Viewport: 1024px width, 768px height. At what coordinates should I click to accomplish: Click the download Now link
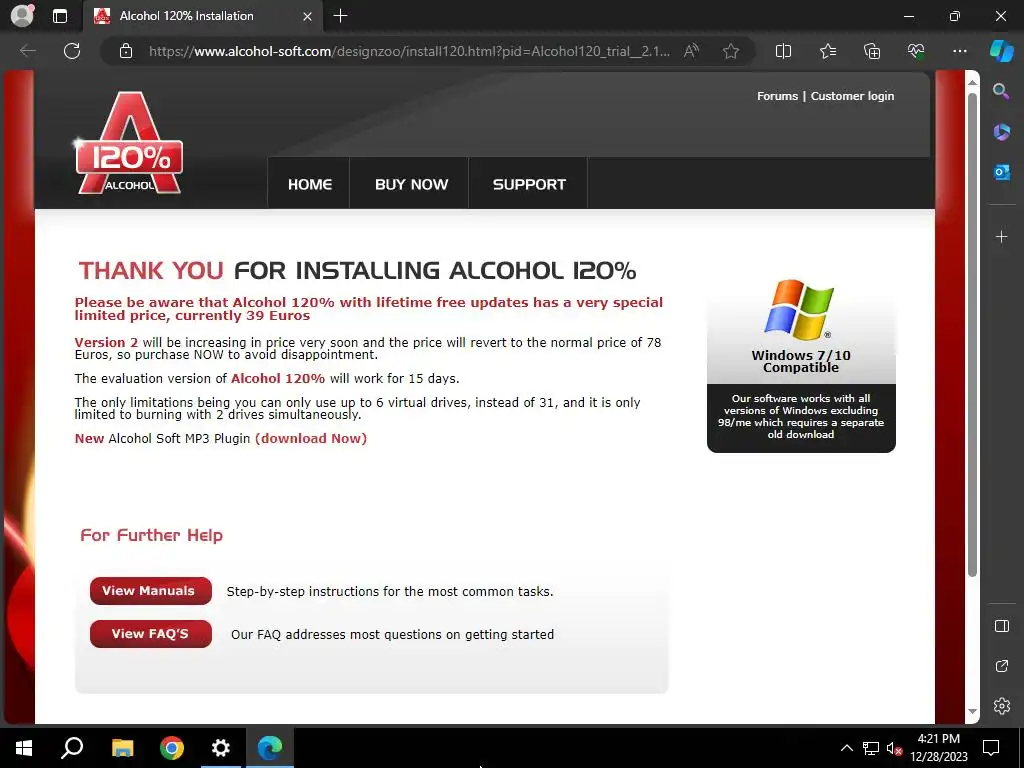point(311,438)
